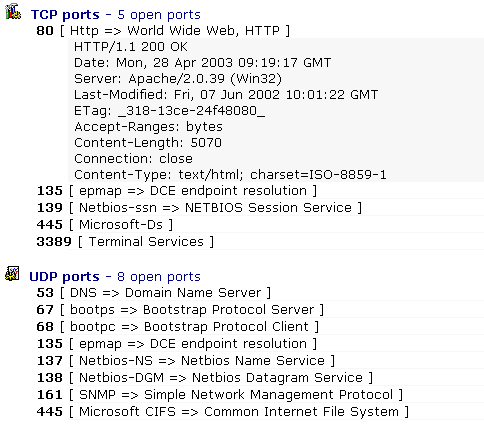Select UDP 445 Microsoft CIFS entry

(223, 412)
